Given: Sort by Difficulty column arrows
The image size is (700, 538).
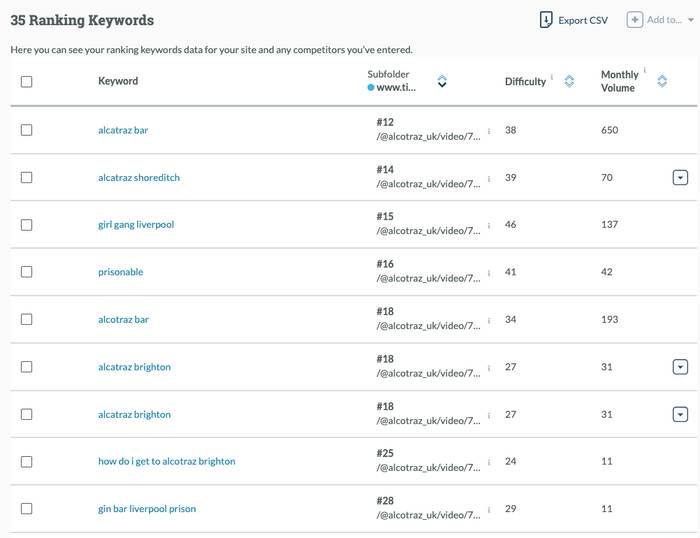Looking at the screenshot, I should (x=569, y=82).
